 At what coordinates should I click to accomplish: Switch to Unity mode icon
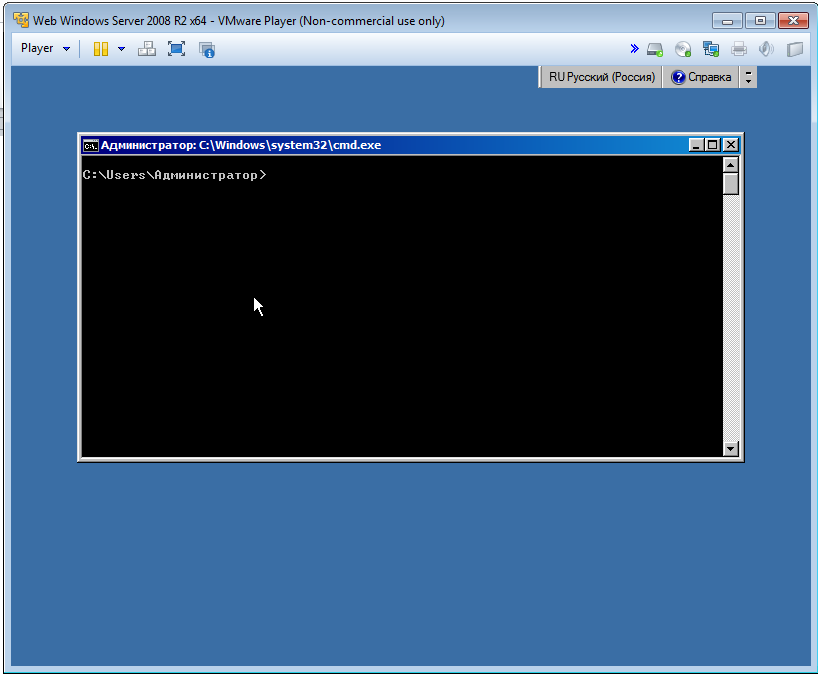pos(207,50)
